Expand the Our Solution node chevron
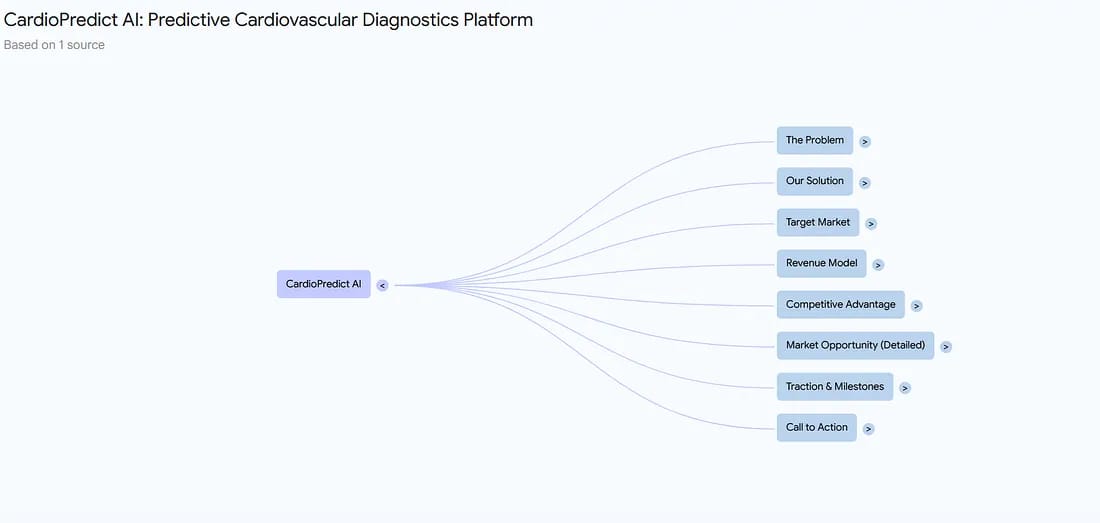The width and height of the screenshot is (1100, 523). point(865,183)
